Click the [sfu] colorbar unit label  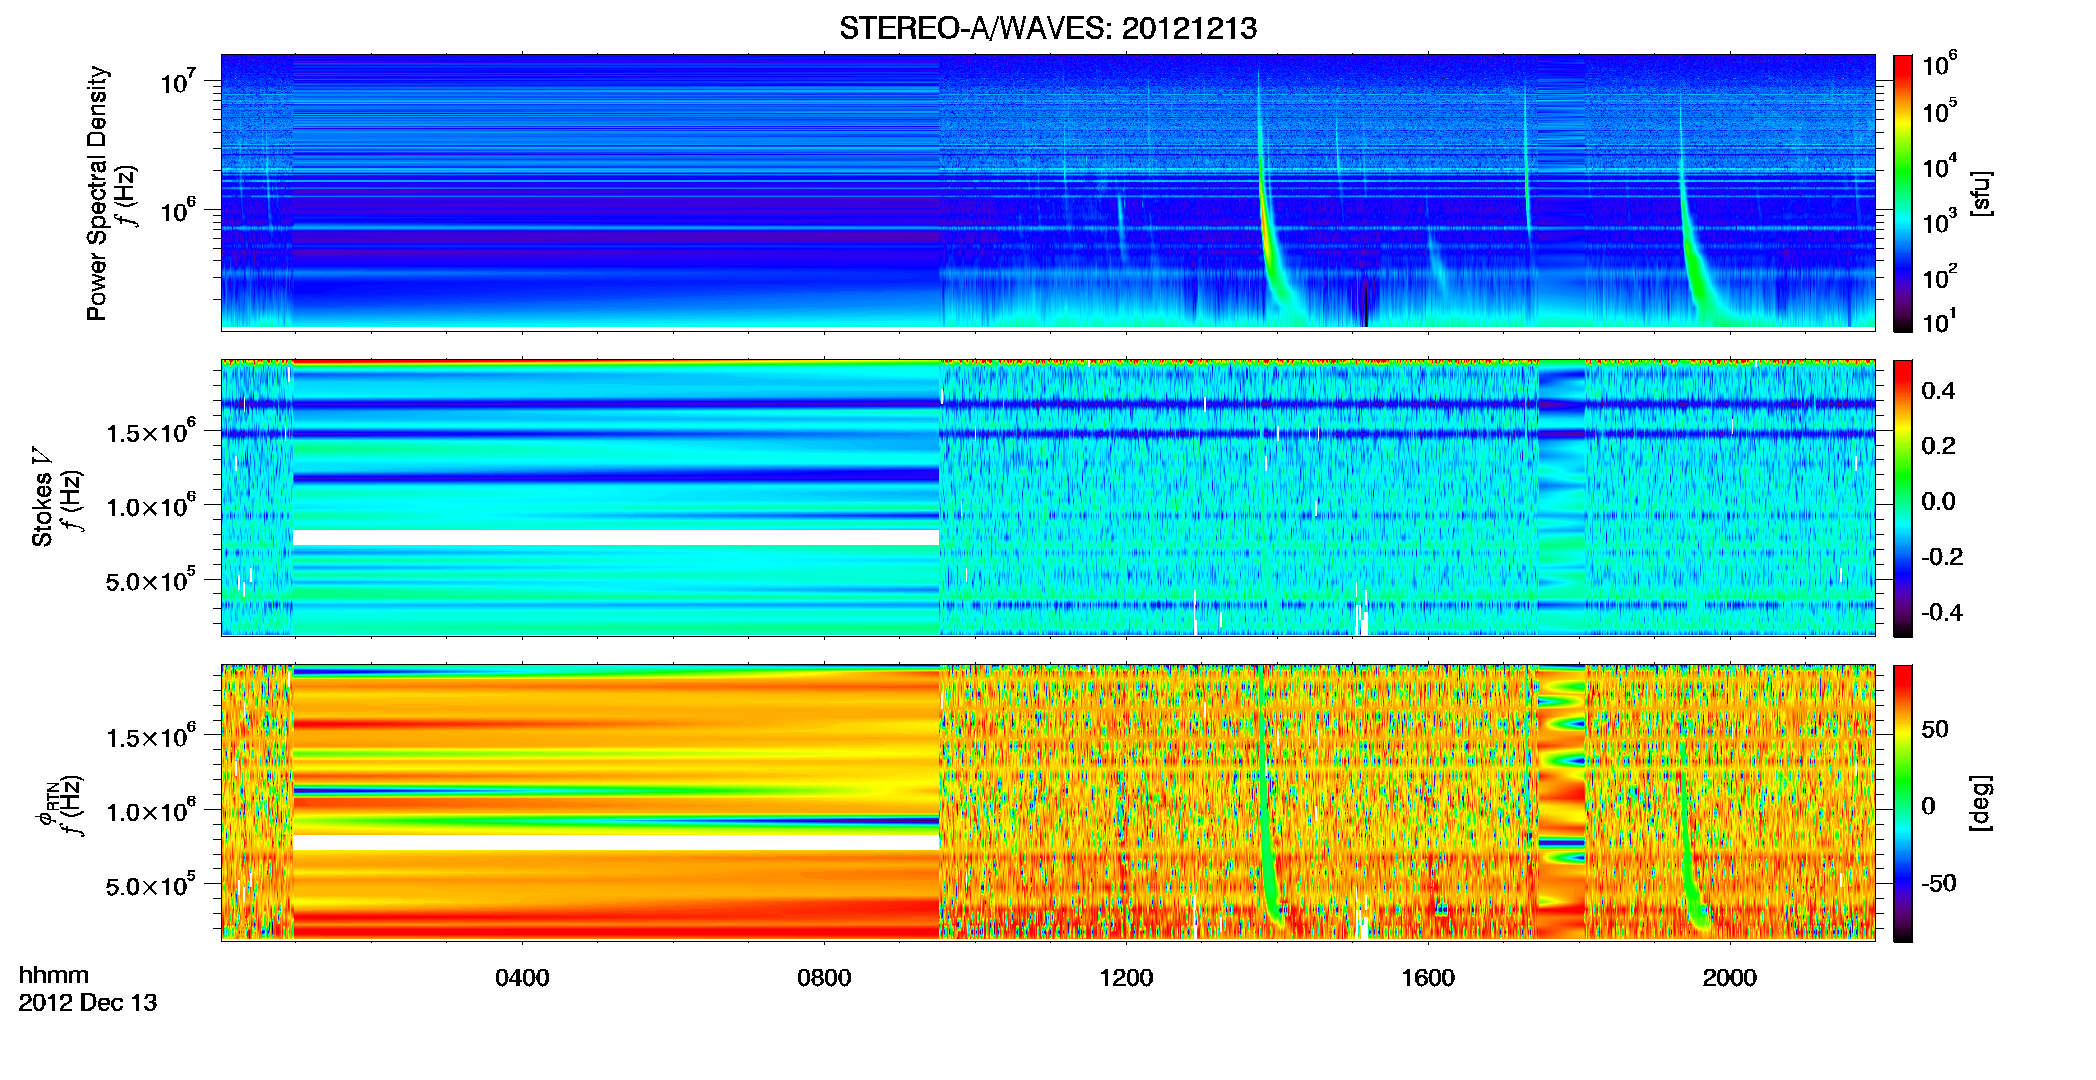1981,193
